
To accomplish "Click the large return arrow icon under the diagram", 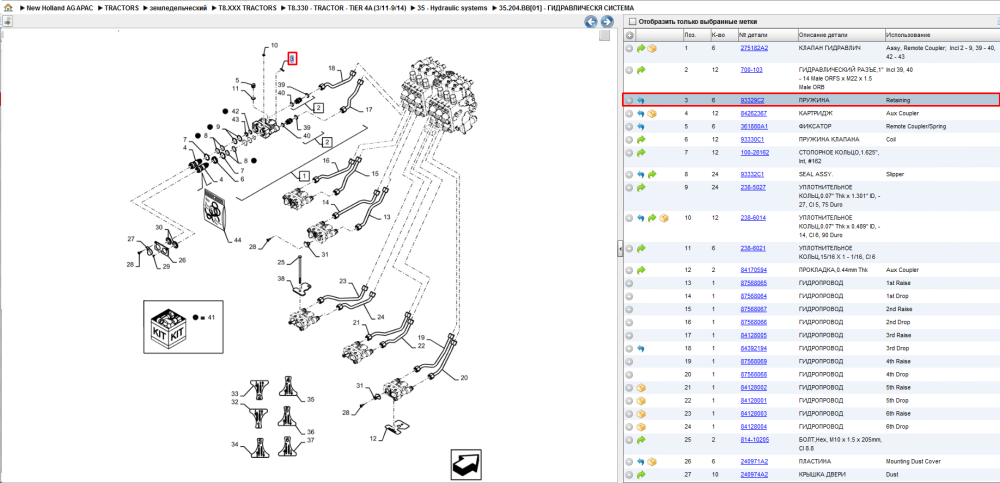I will click(468, 463).
